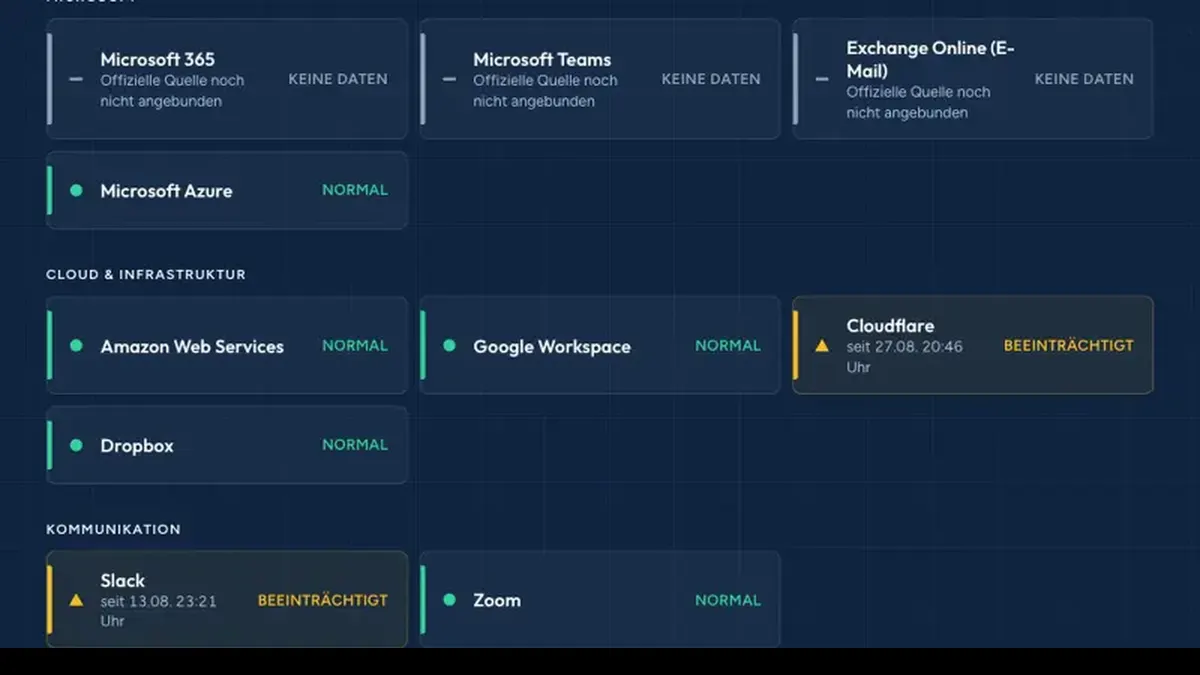This screenshot has height=675, width=1200.
Task: Click BEEINTRÄCHTIGT status on Cloudflare card
Action: pos(1069,345)
